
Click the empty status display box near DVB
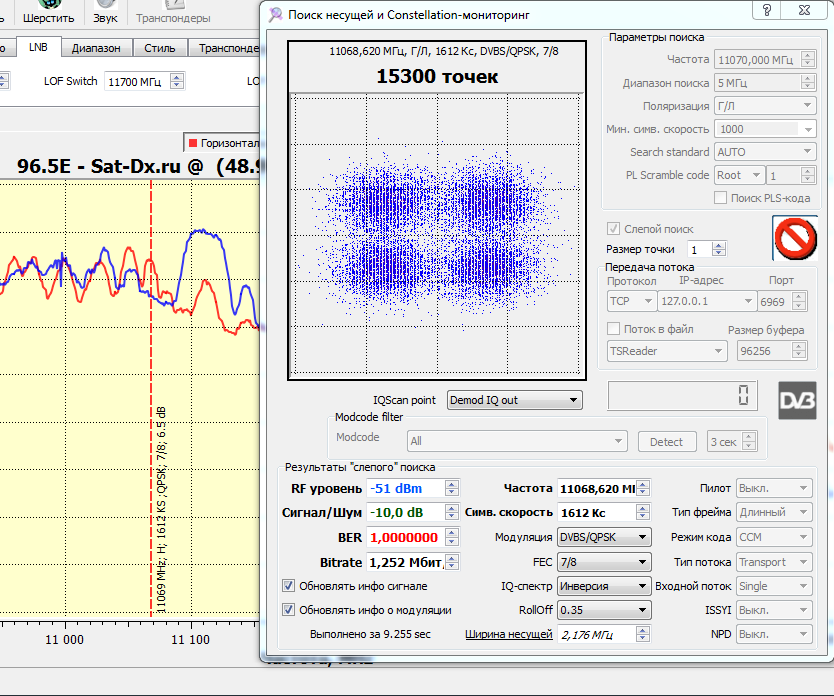coord(682,395)
